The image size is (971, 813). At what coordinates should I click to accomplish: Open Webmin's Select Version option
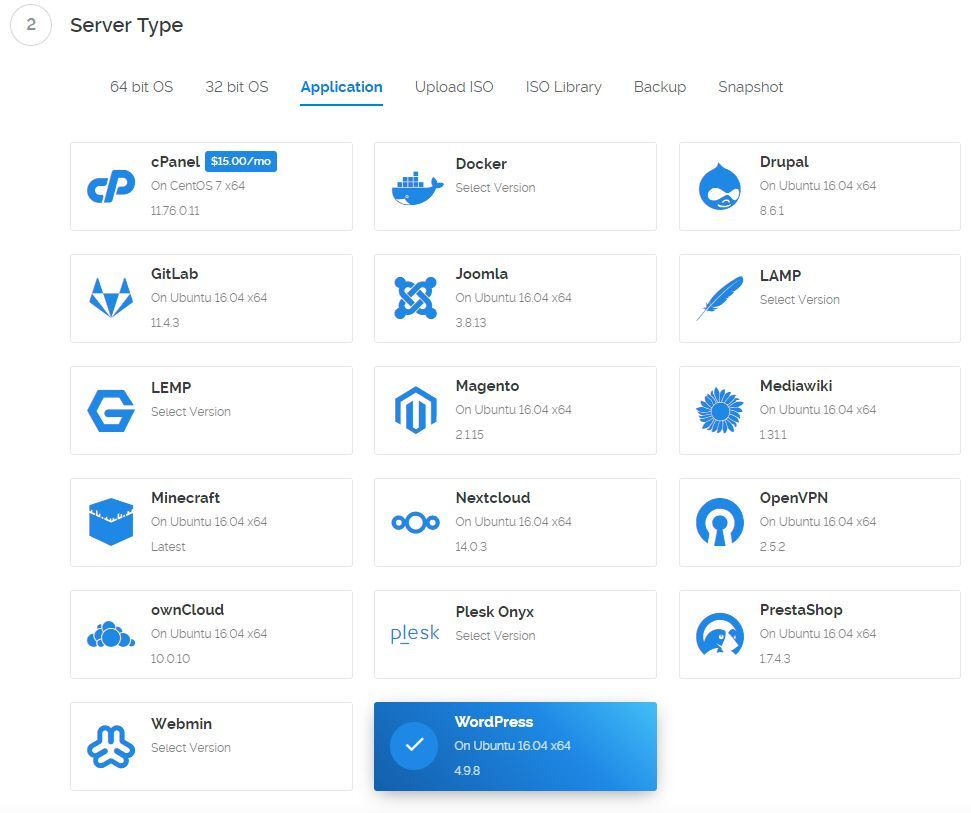pos(191,748)
